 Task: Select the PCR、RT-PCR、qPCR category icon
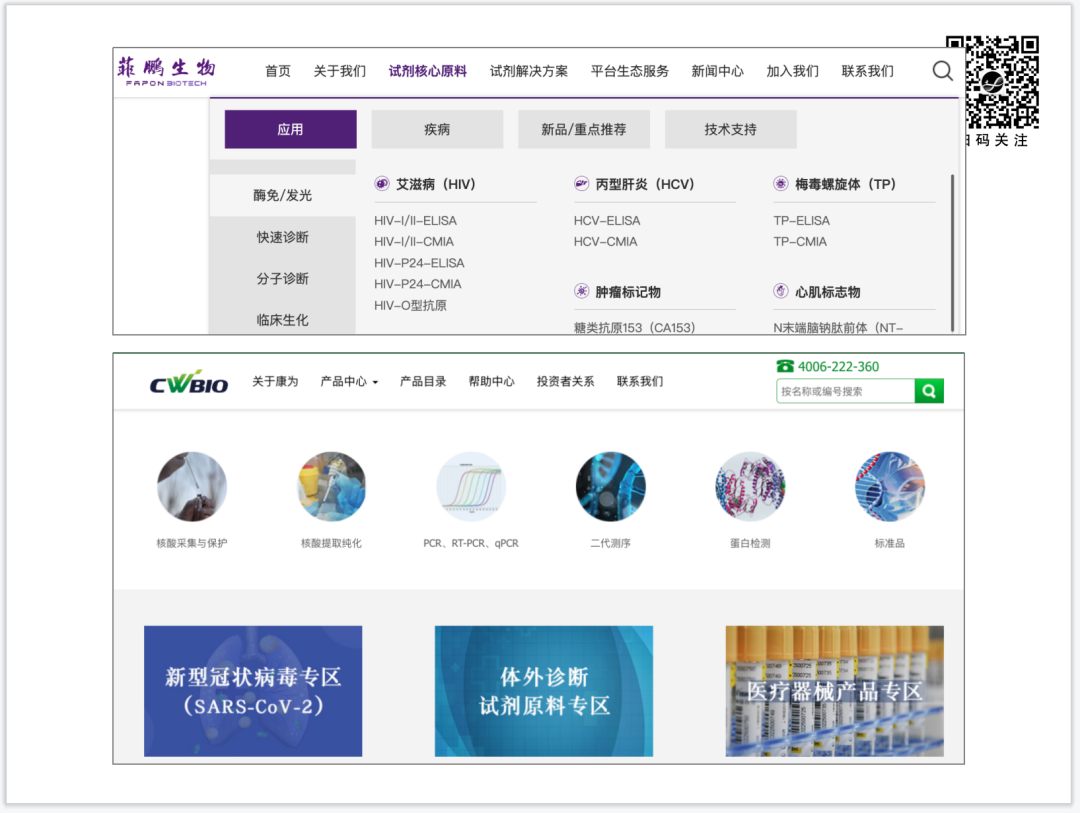pos(471,487)
